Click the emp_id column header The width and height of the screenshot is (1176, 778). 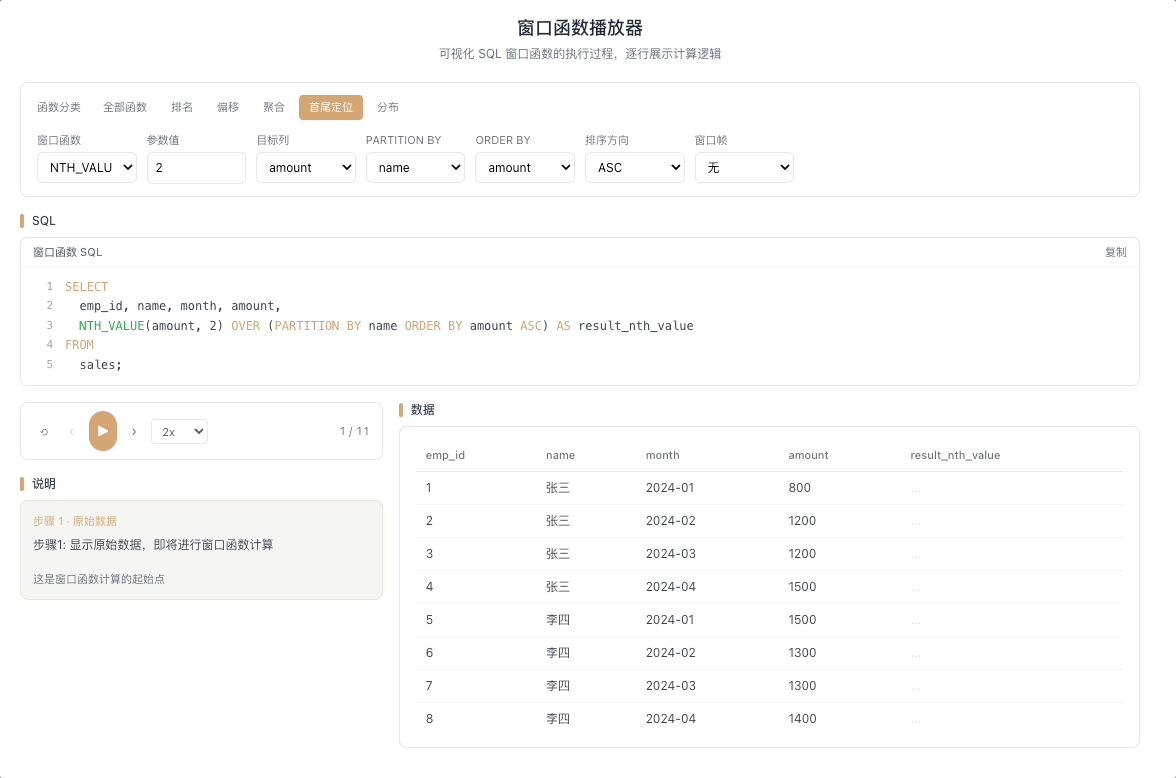[446, 455]
